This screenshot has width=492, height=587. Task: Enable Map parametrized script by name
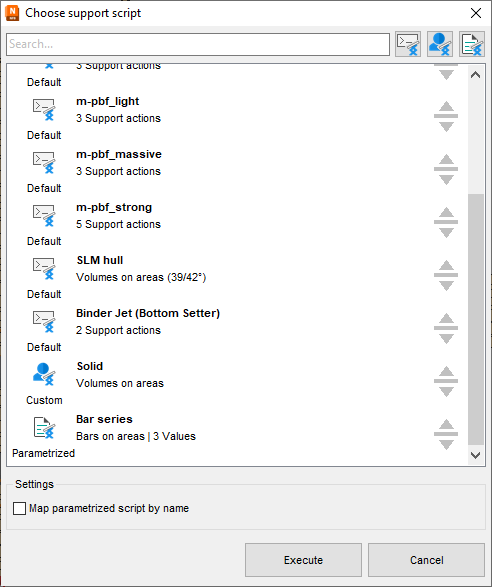click(x=19, y=508)
